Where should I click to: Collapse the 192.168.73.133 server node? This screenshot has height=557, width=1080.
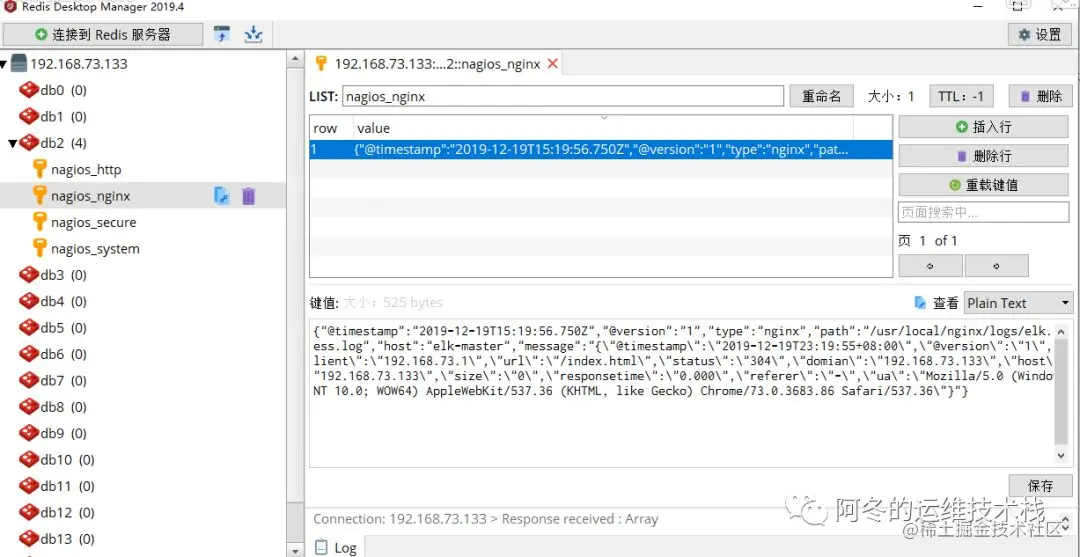click(4, 64)
